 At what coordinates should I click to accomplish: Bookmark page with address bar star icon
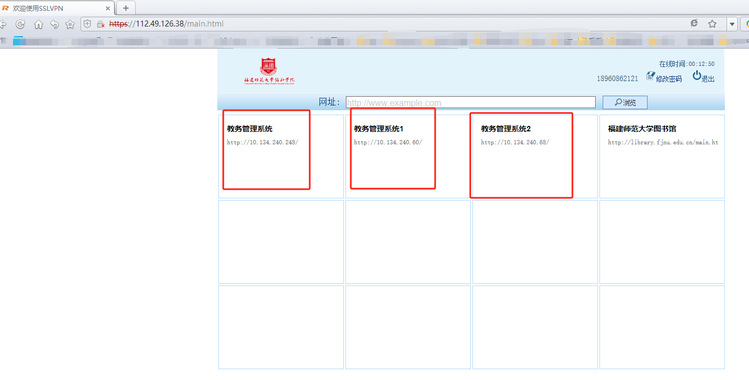point(712,24)
